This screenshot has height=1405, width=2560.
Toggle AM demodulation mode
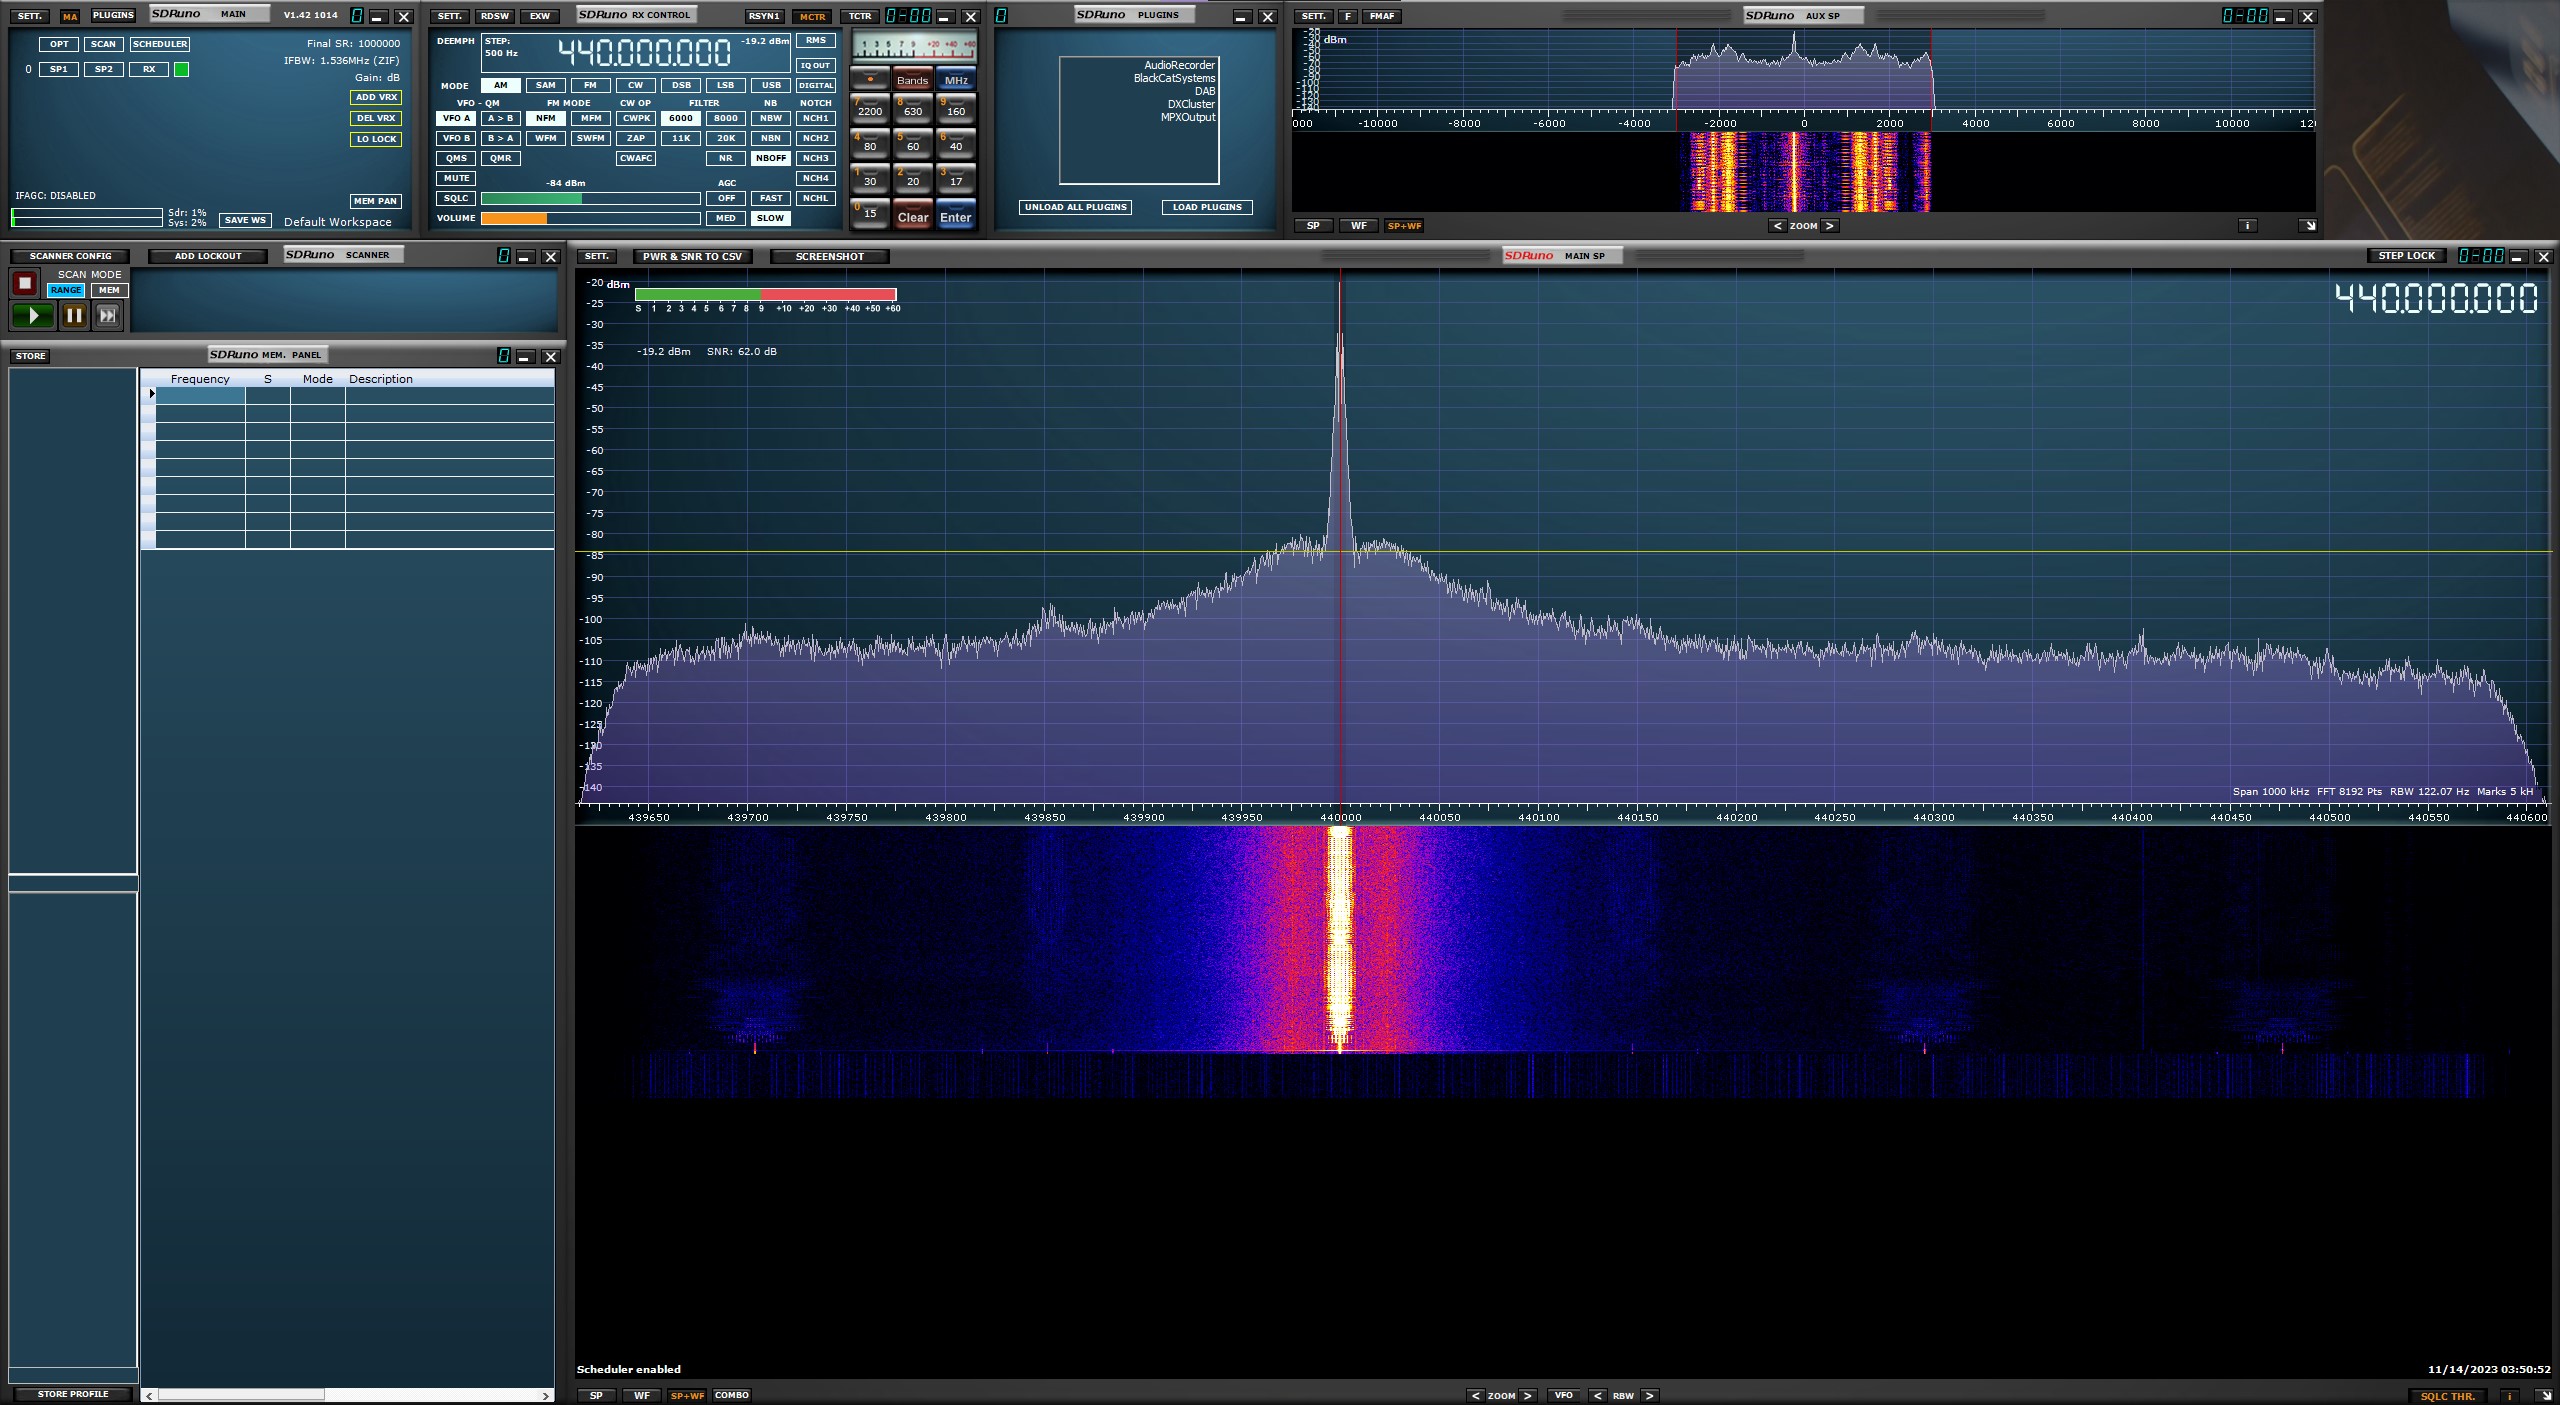click(x=500, y=85)
